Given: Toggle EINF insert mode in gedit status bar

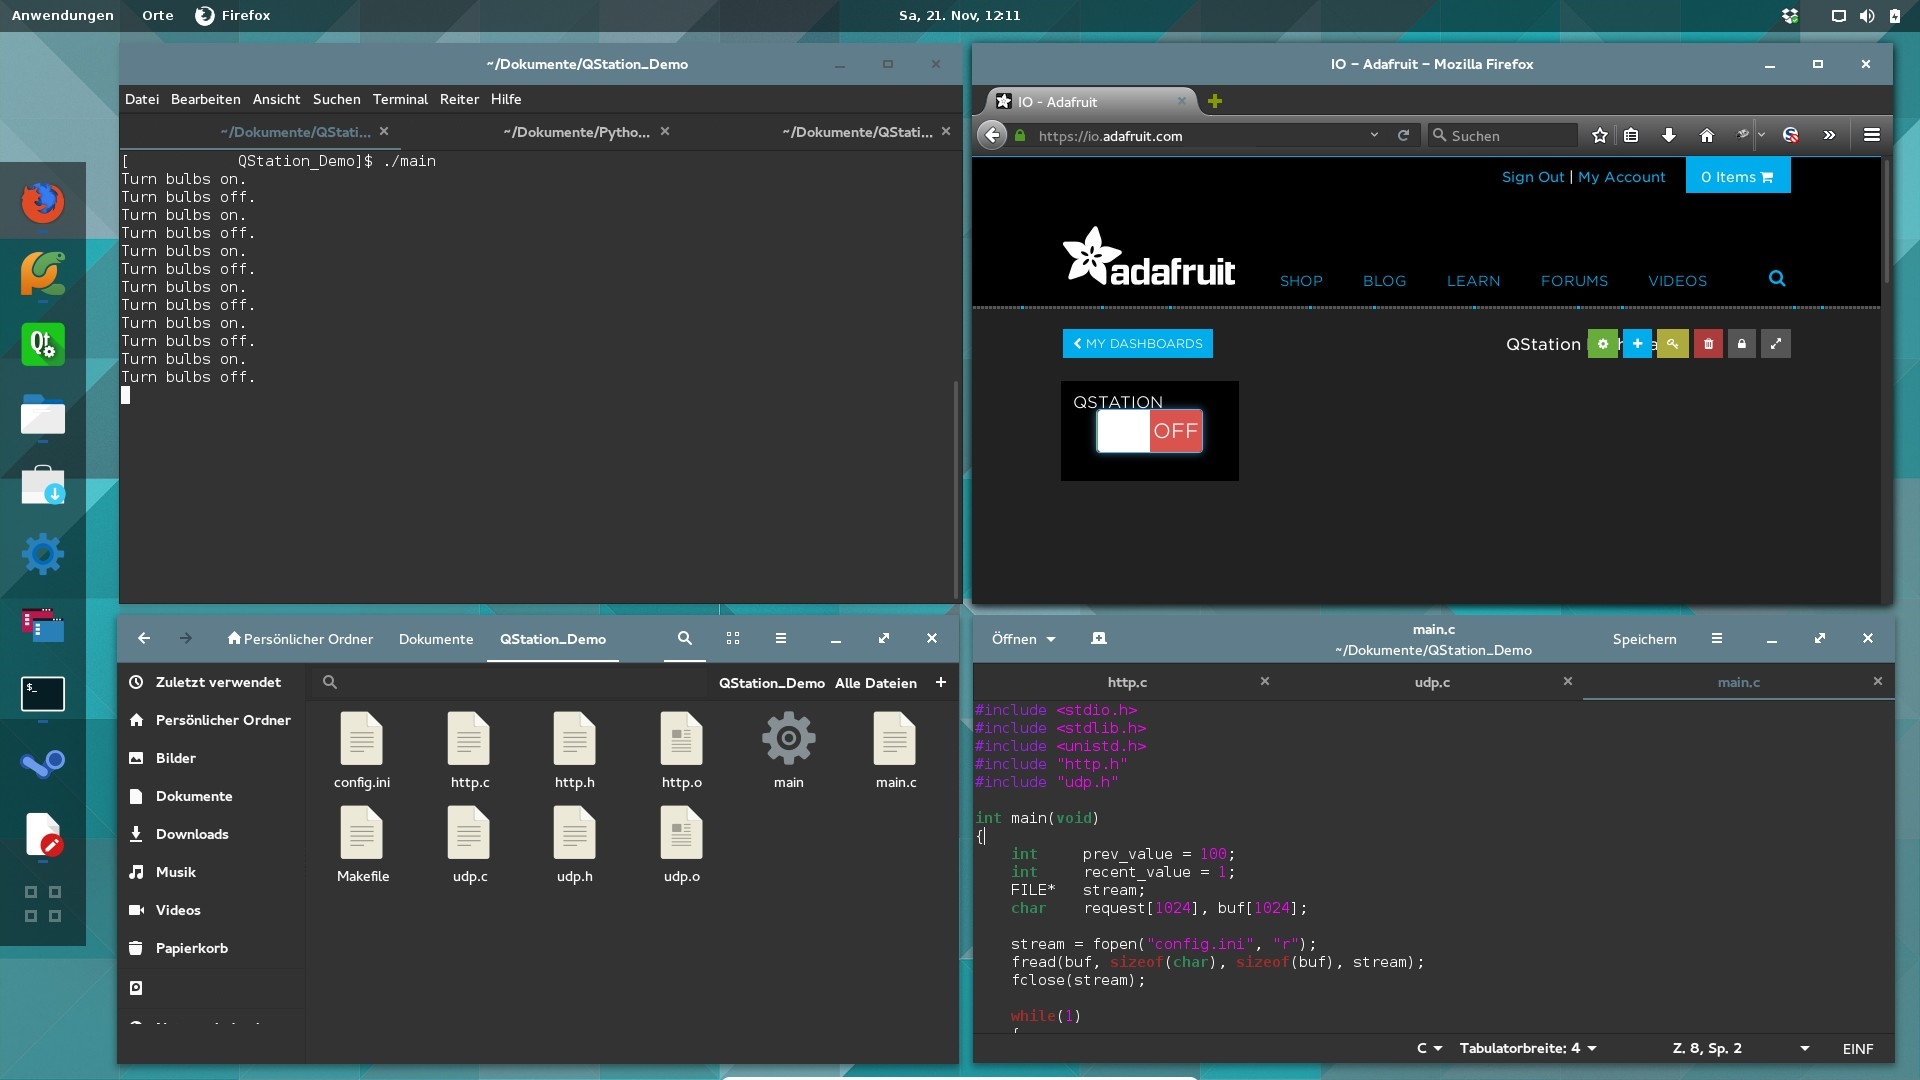Looking at the screenshot, I should (1858, 1048).
